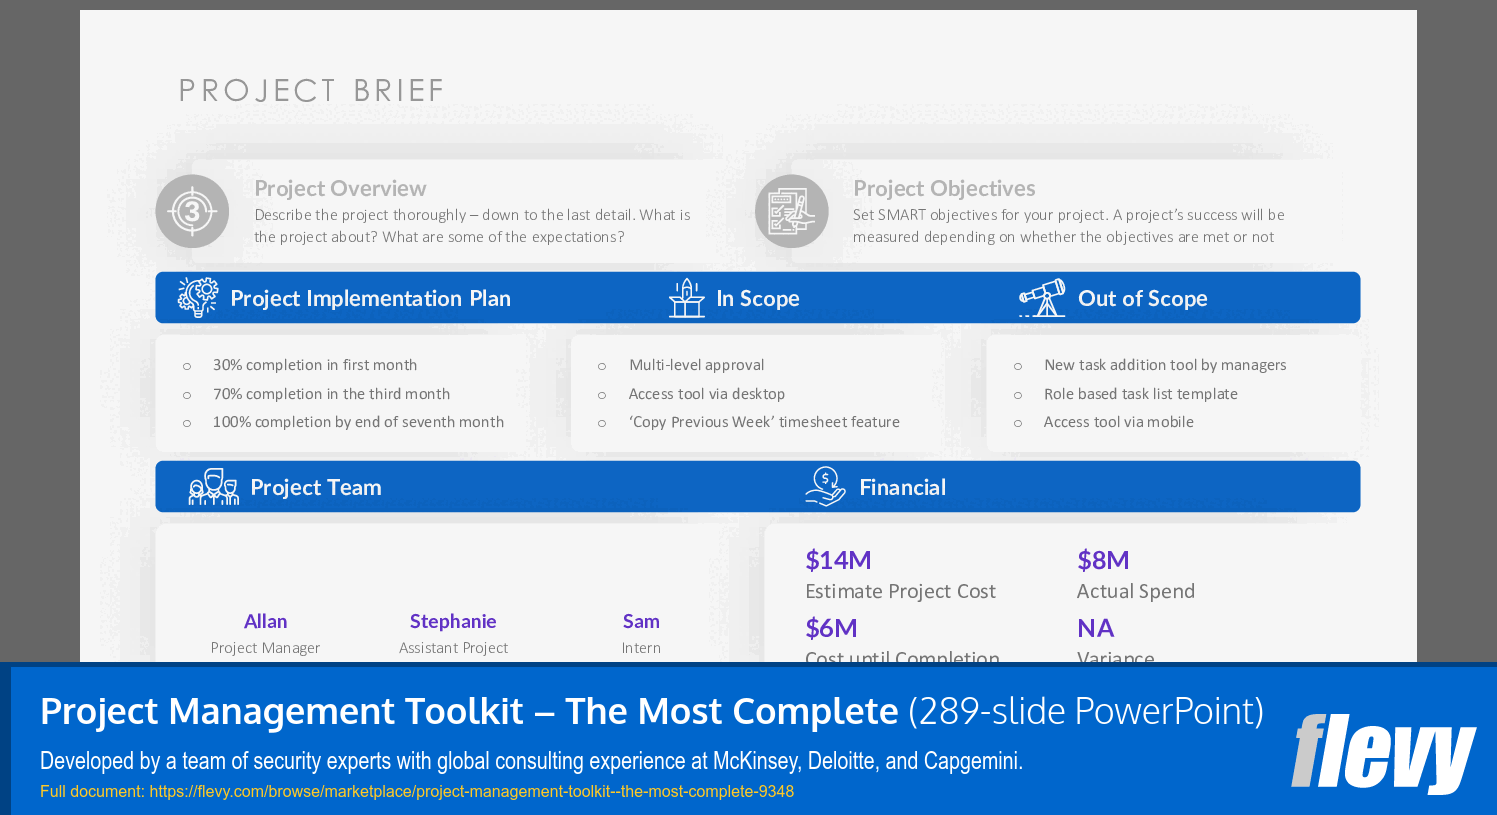Click the NA variance value

[x=1095, y=628]
